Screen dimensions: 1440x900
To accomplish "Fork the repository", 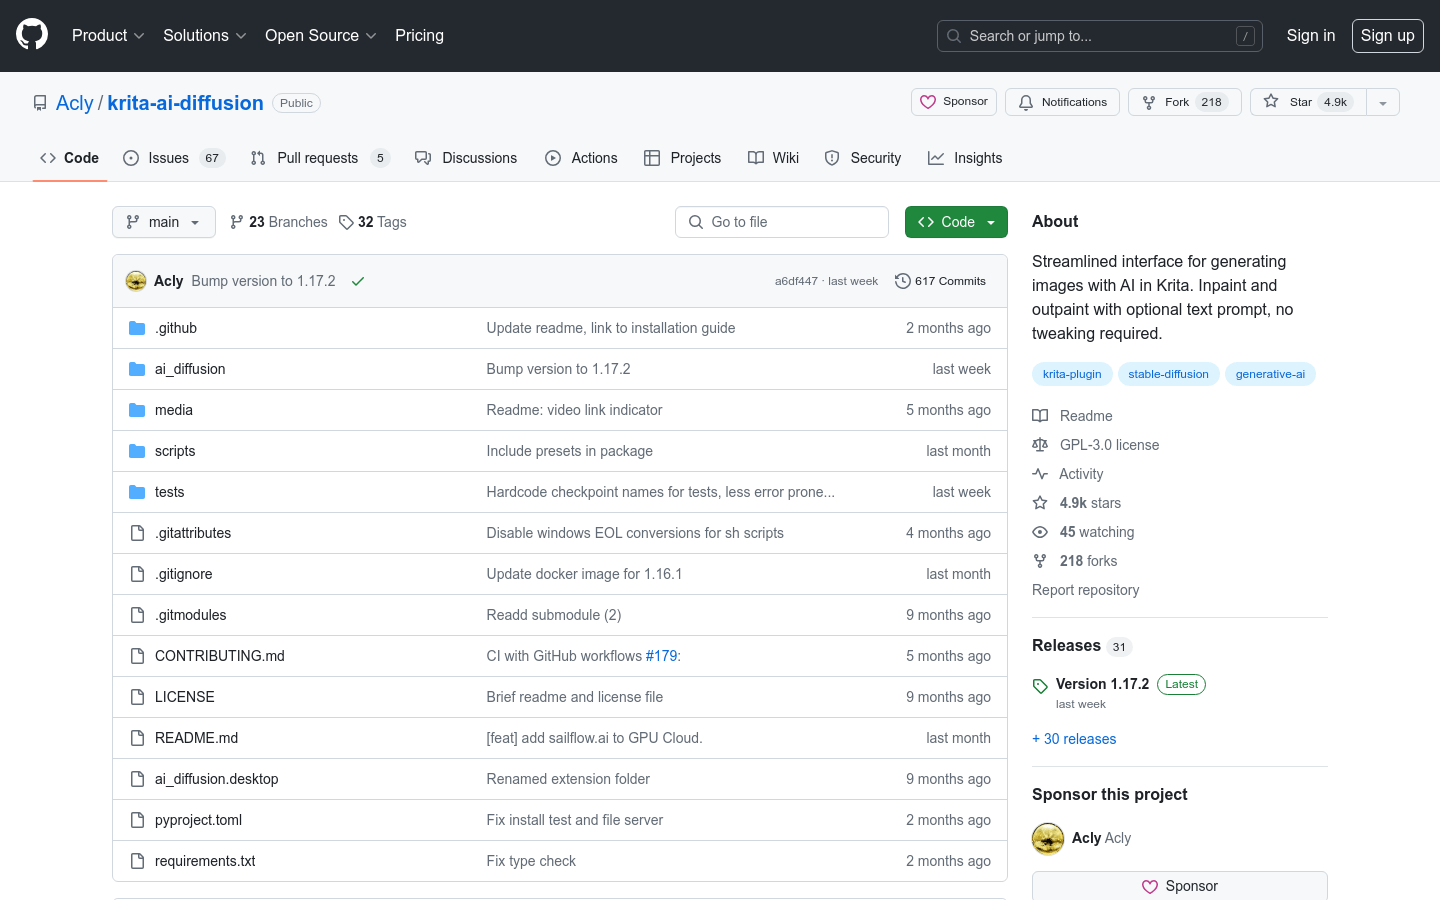I will click(x=1184, y=102).
